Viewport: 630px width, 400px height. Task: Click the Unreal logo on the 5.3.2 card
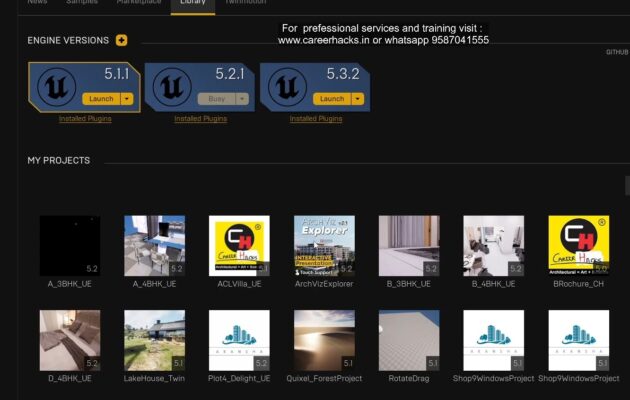(x=286, y=87)
